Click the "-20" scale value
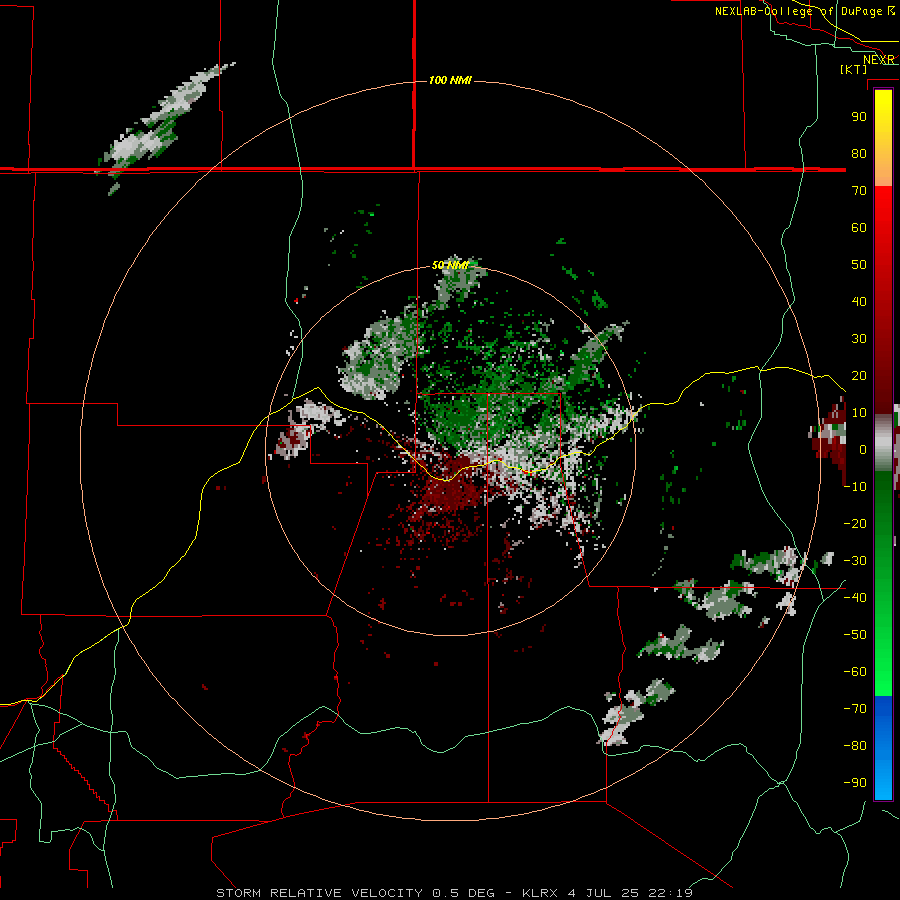Image resolution: width=900 pixels, height=900 pixels. click(855, 524)
